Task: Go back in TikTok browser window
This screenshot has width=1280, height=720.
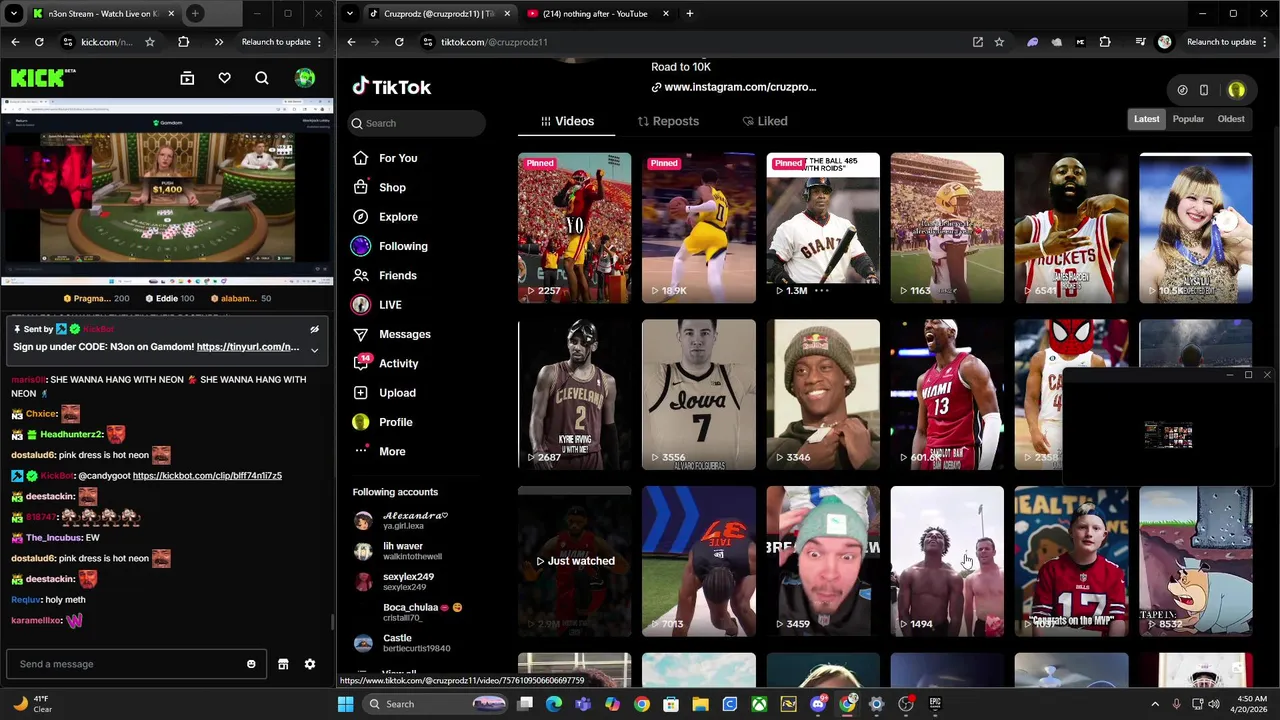Action: point(351,42)
